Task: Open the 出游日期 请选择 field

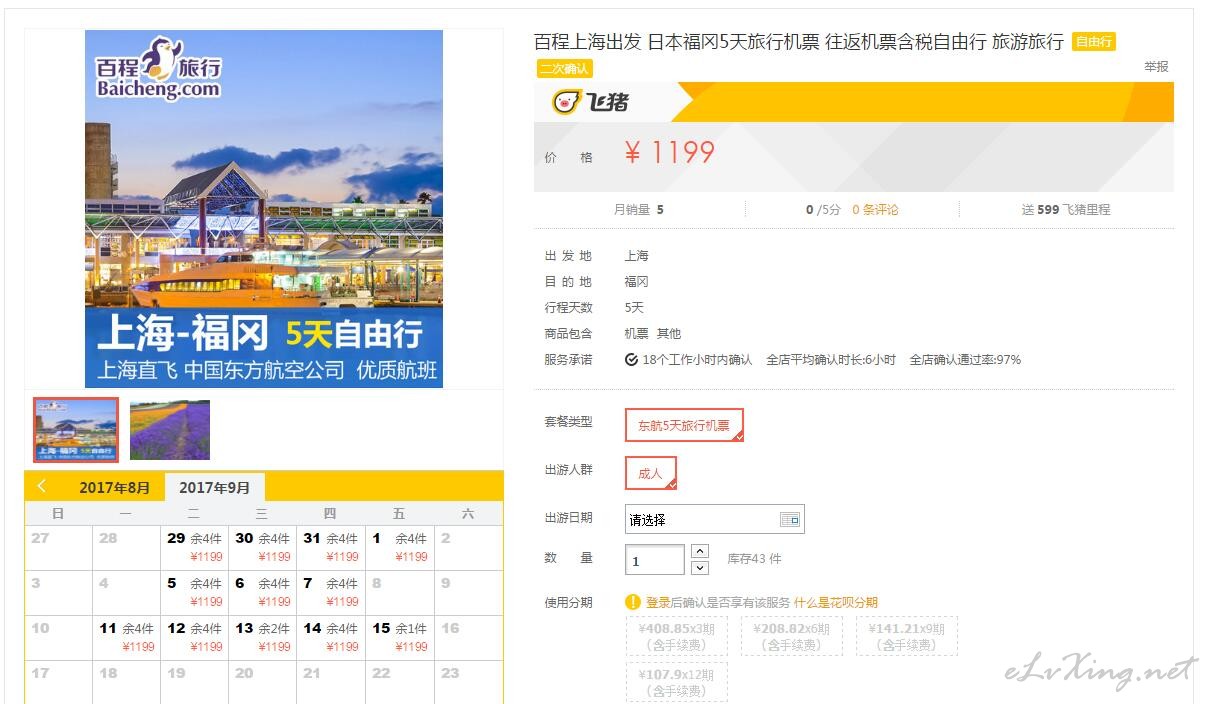Action: coord(714,519)
